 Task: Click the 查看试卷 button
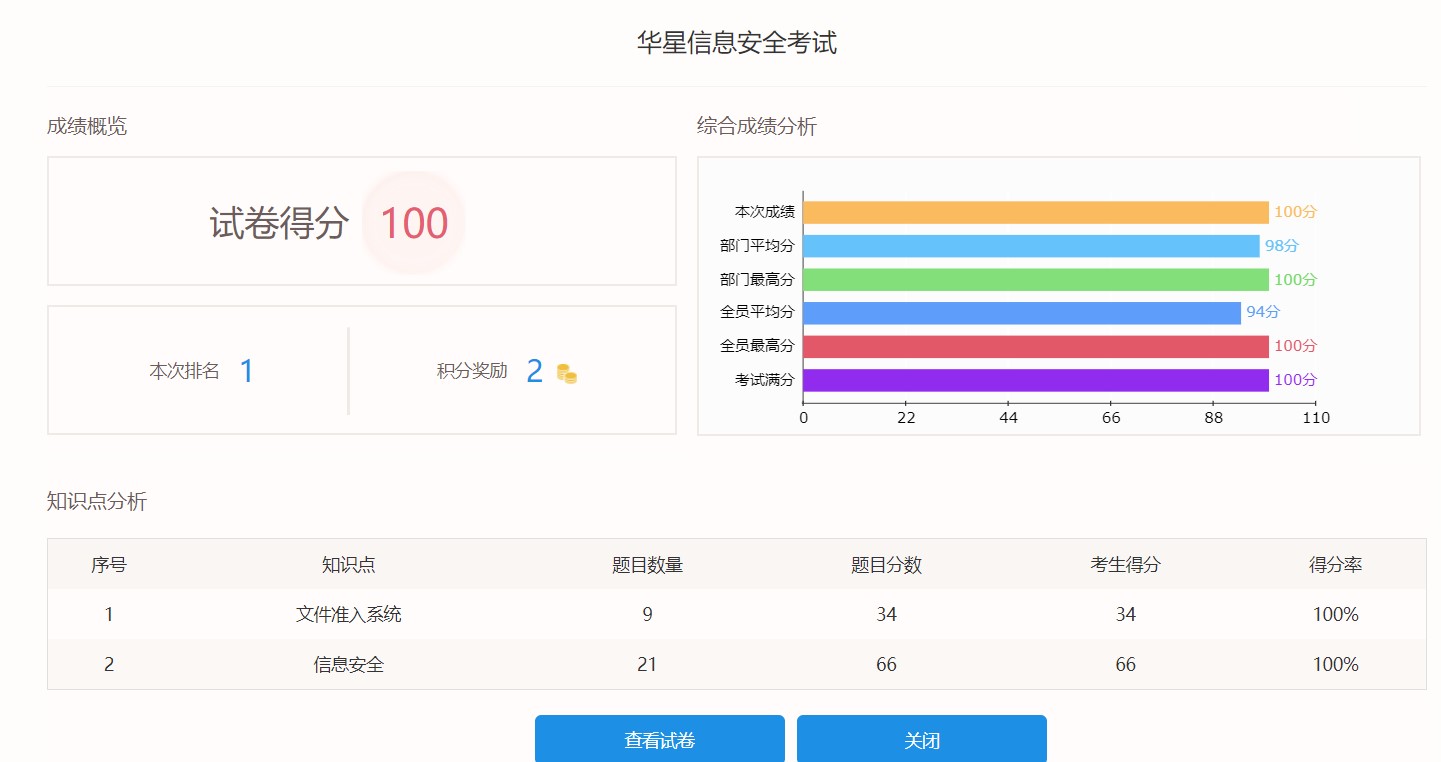tap(659, 740)
